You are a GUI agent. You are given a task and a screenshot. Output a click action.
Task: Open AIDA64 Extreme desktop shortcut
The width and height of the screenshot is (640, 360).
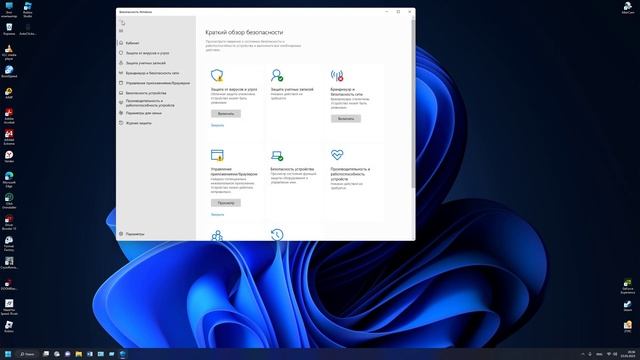coord(9,137)
